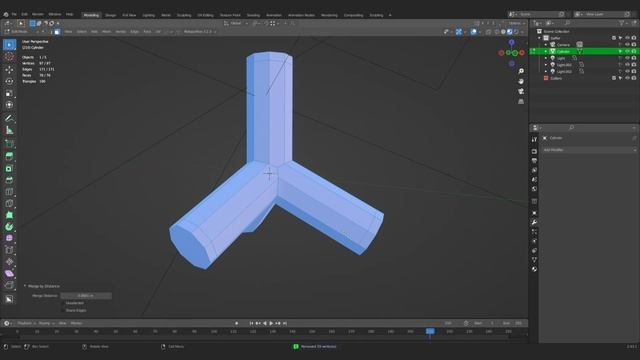Open the outliner filter dropdown
Screen dimensions: 640x360
(x=624, y=23)
